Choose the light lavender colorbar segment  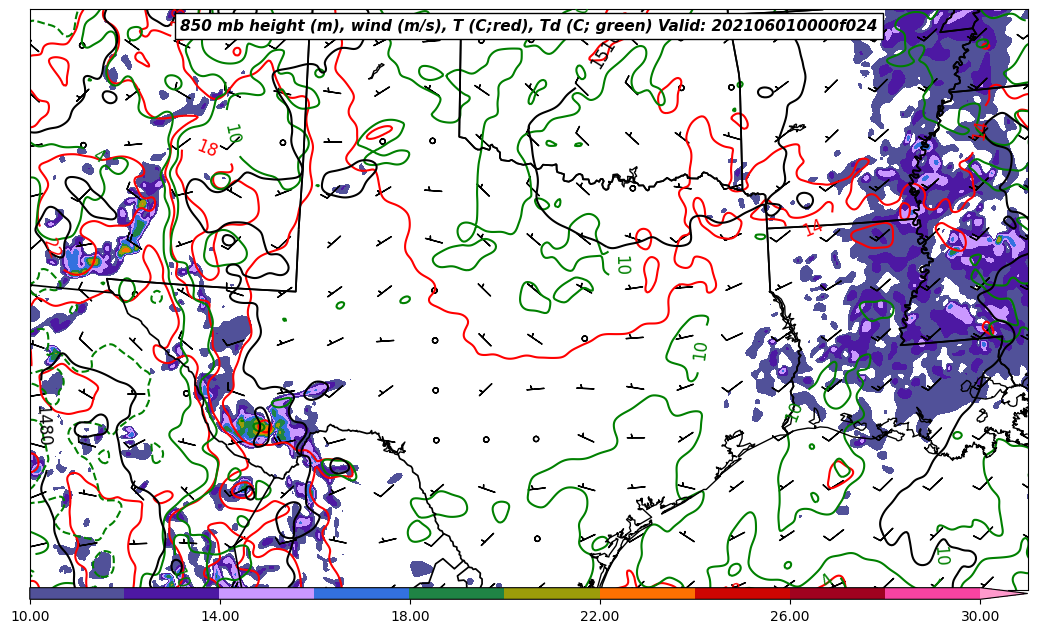coord(266,593)
